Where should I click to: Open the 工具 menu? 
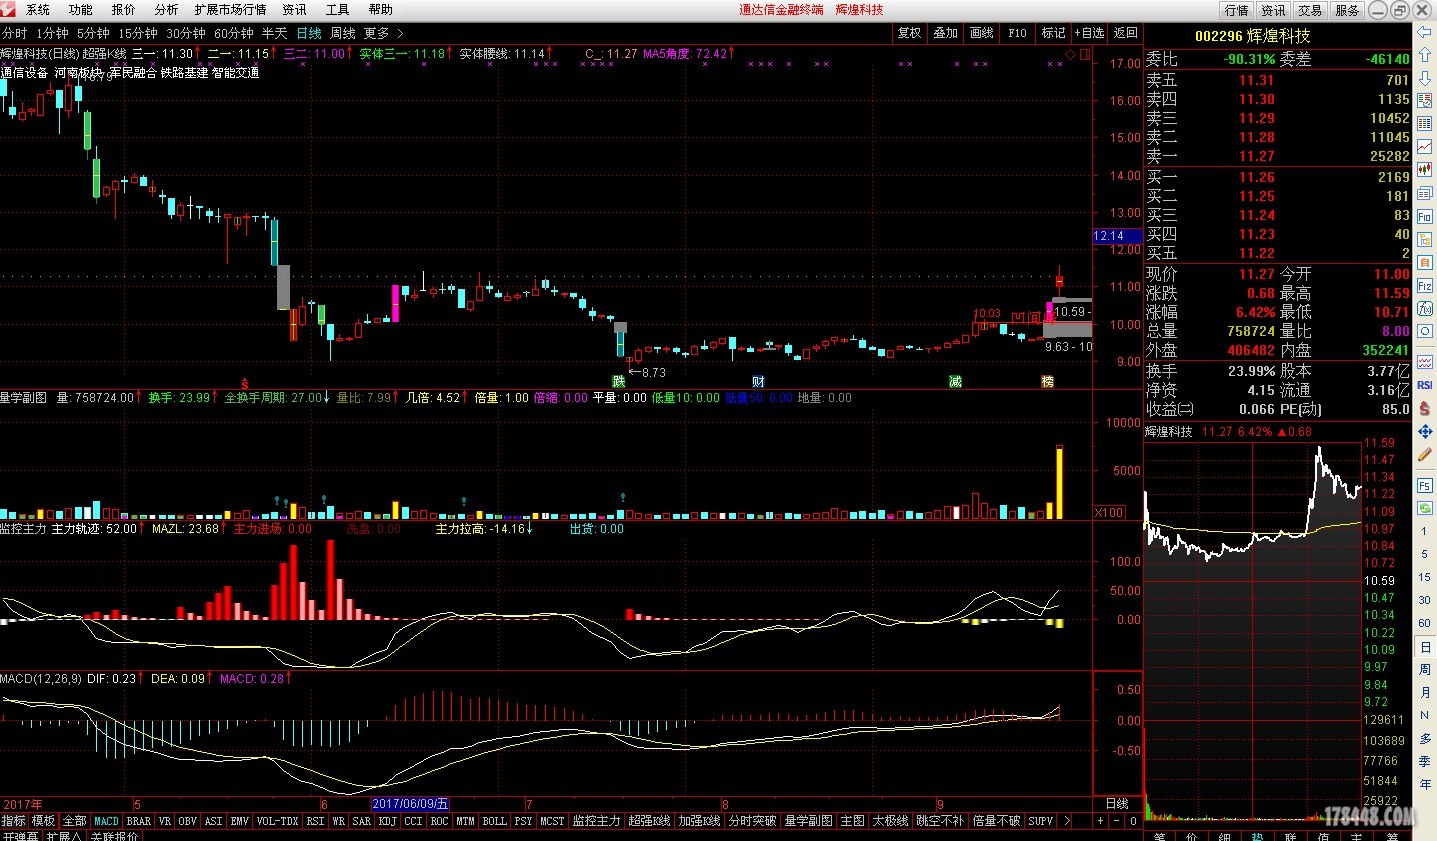pyautogui.click(x=337, y=9)
